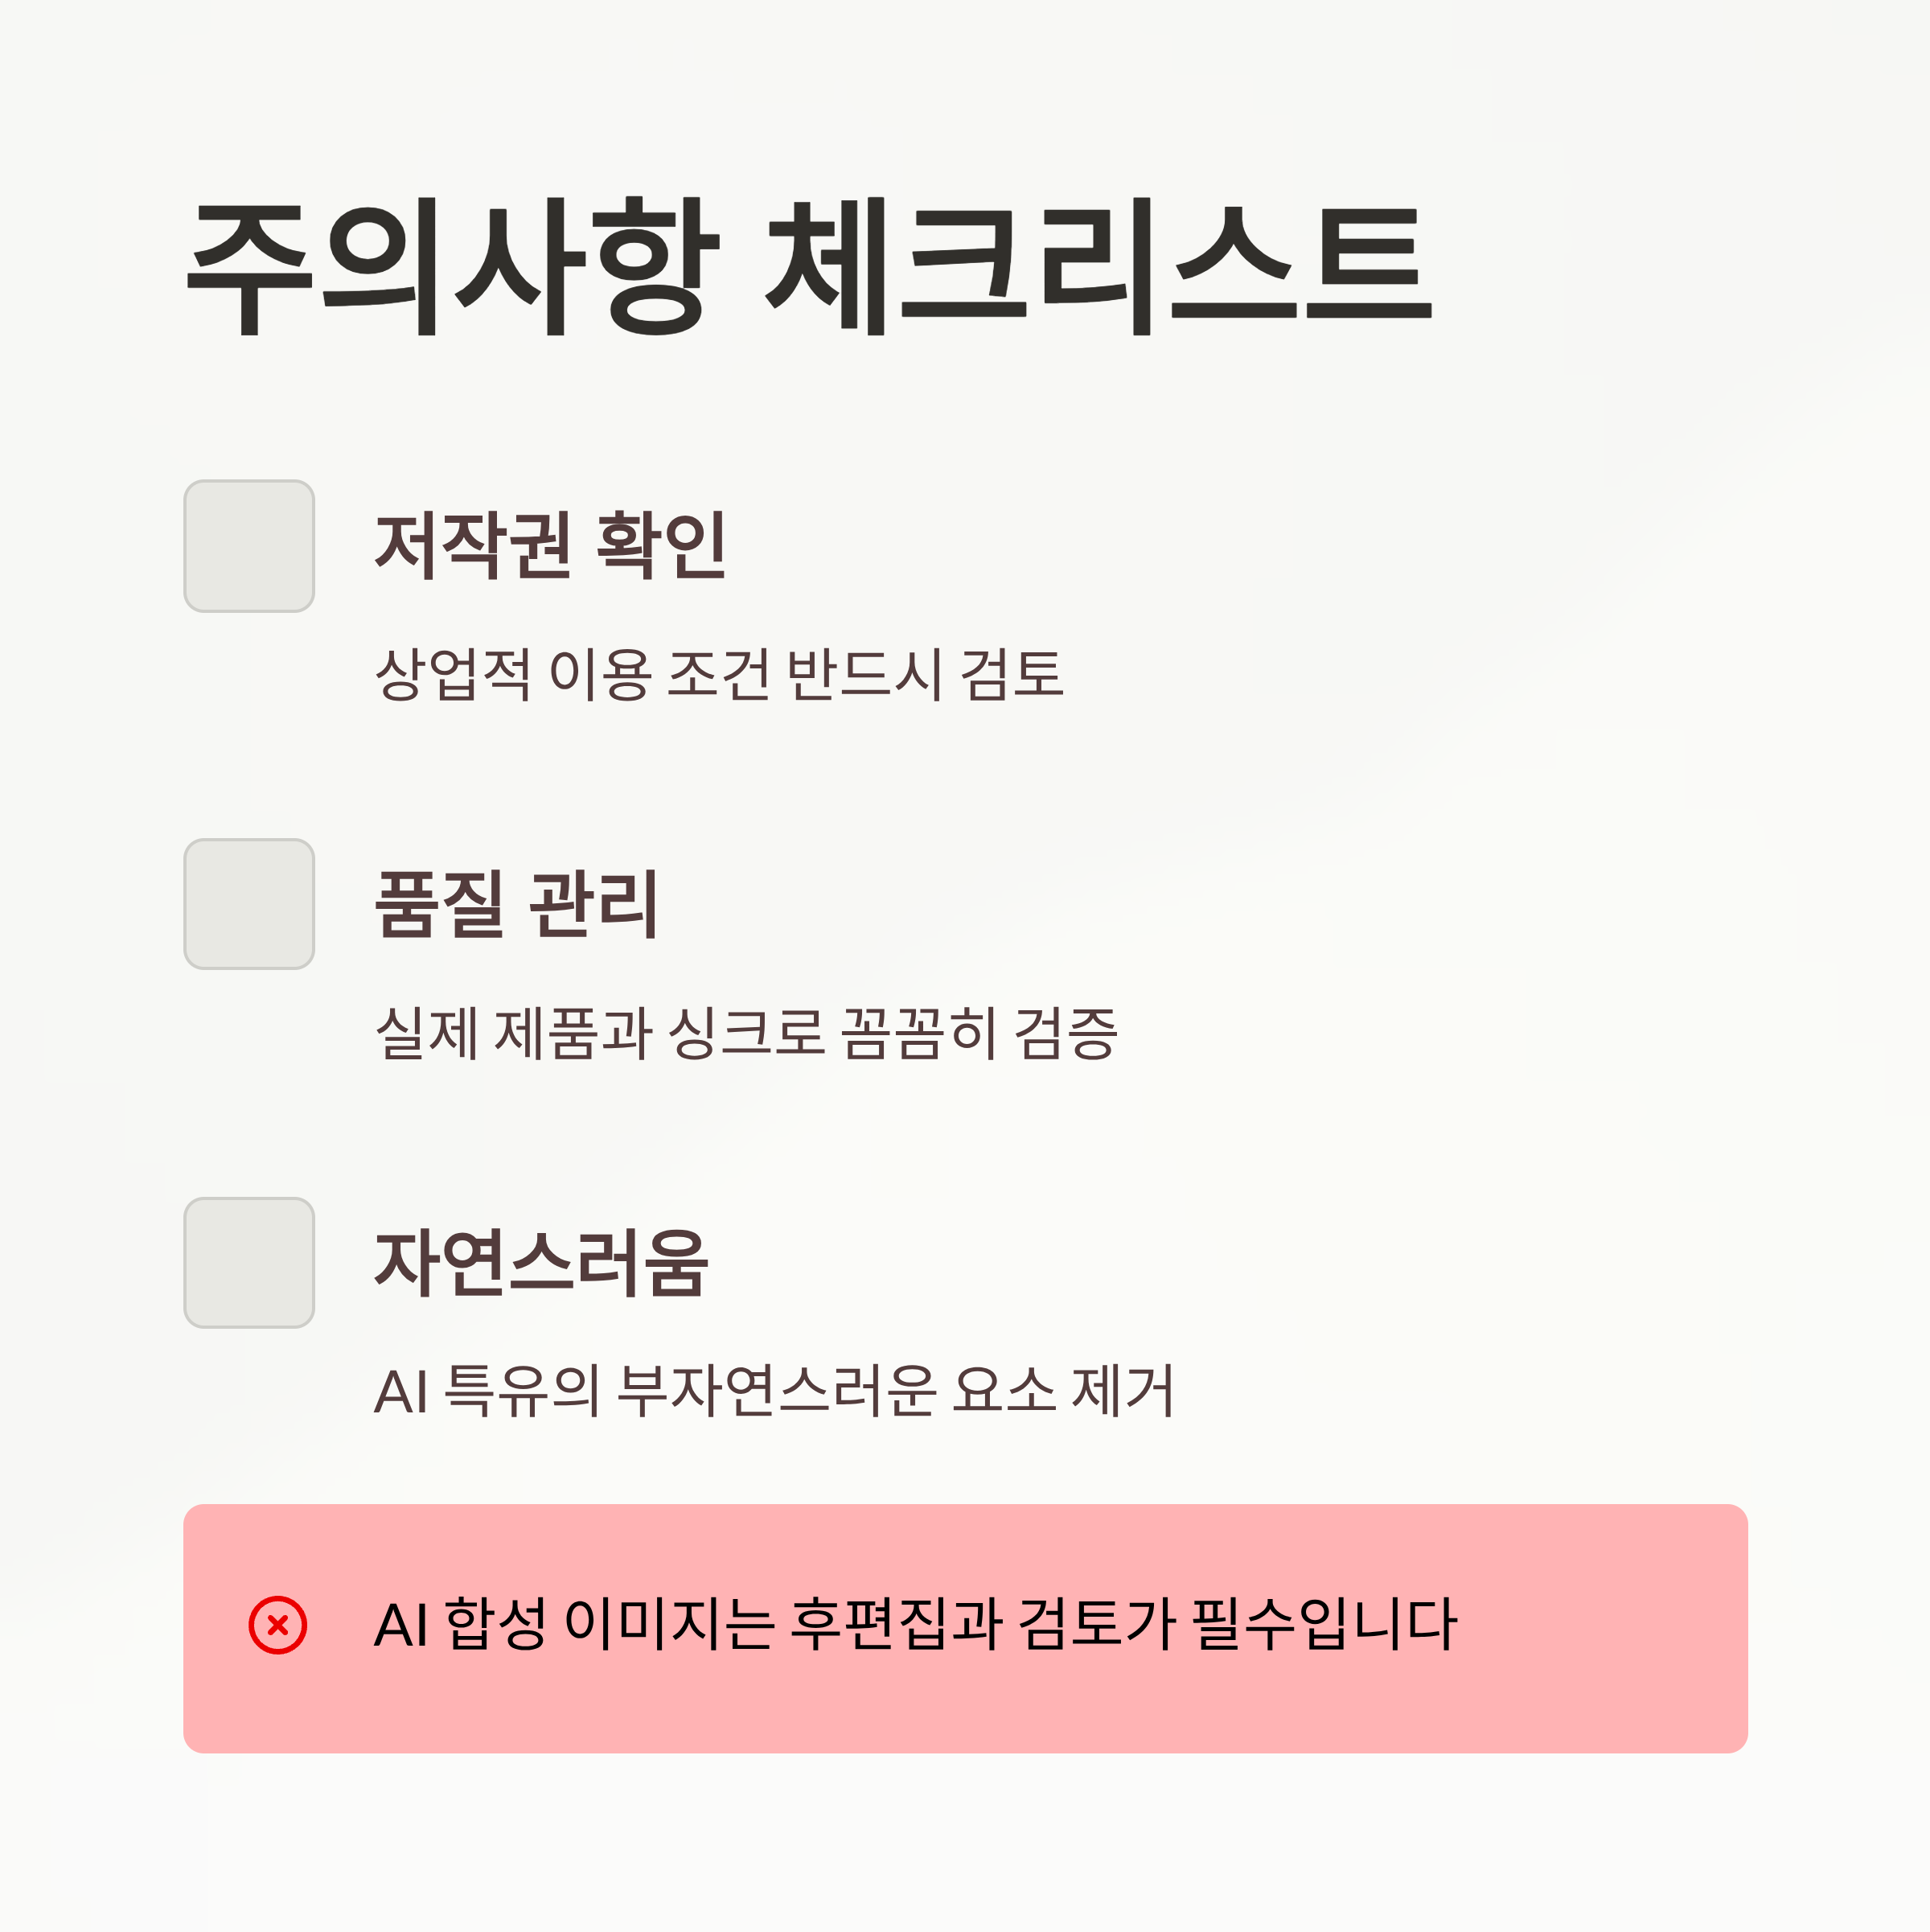Select the 자연스러움 heading label
Image resolution: width=1930 pixels, height=1932 pixels.
[541, 1263]
